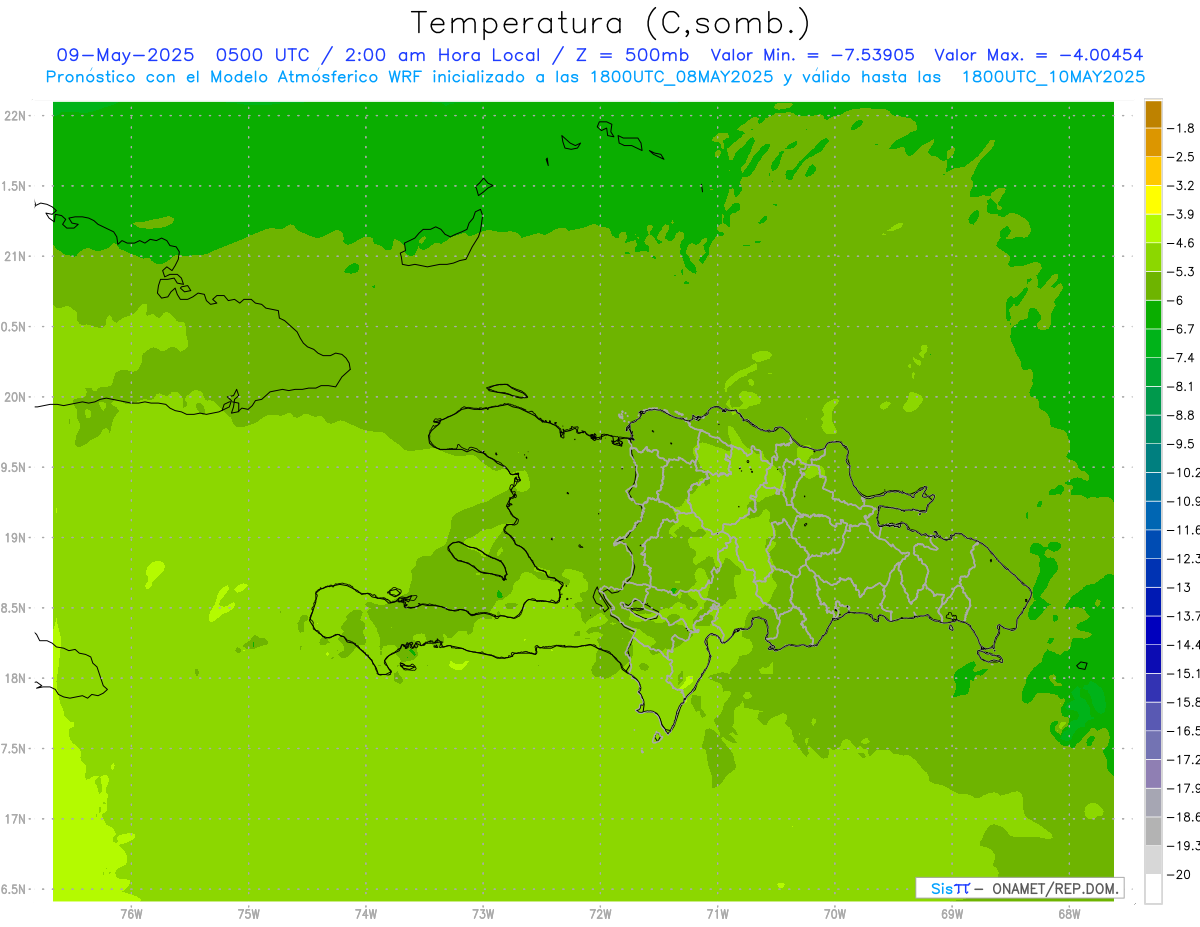Image resolution: width=1200 pixels, height=927 pixels.
Task: Select the 73W longitude axis label
Action: [x=483, y=913]
